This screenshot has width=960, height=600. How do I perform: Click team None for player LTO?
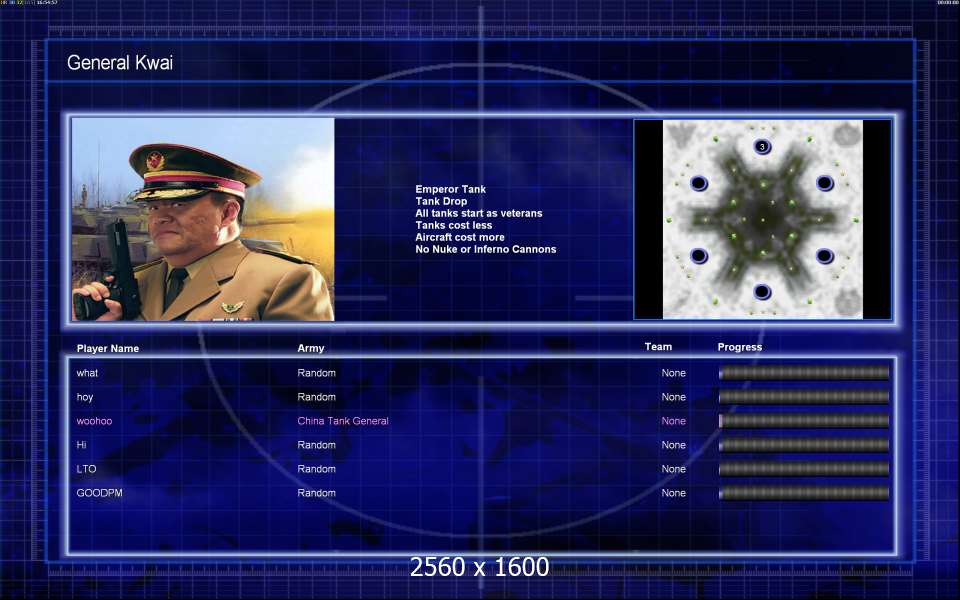click(673, 469)
